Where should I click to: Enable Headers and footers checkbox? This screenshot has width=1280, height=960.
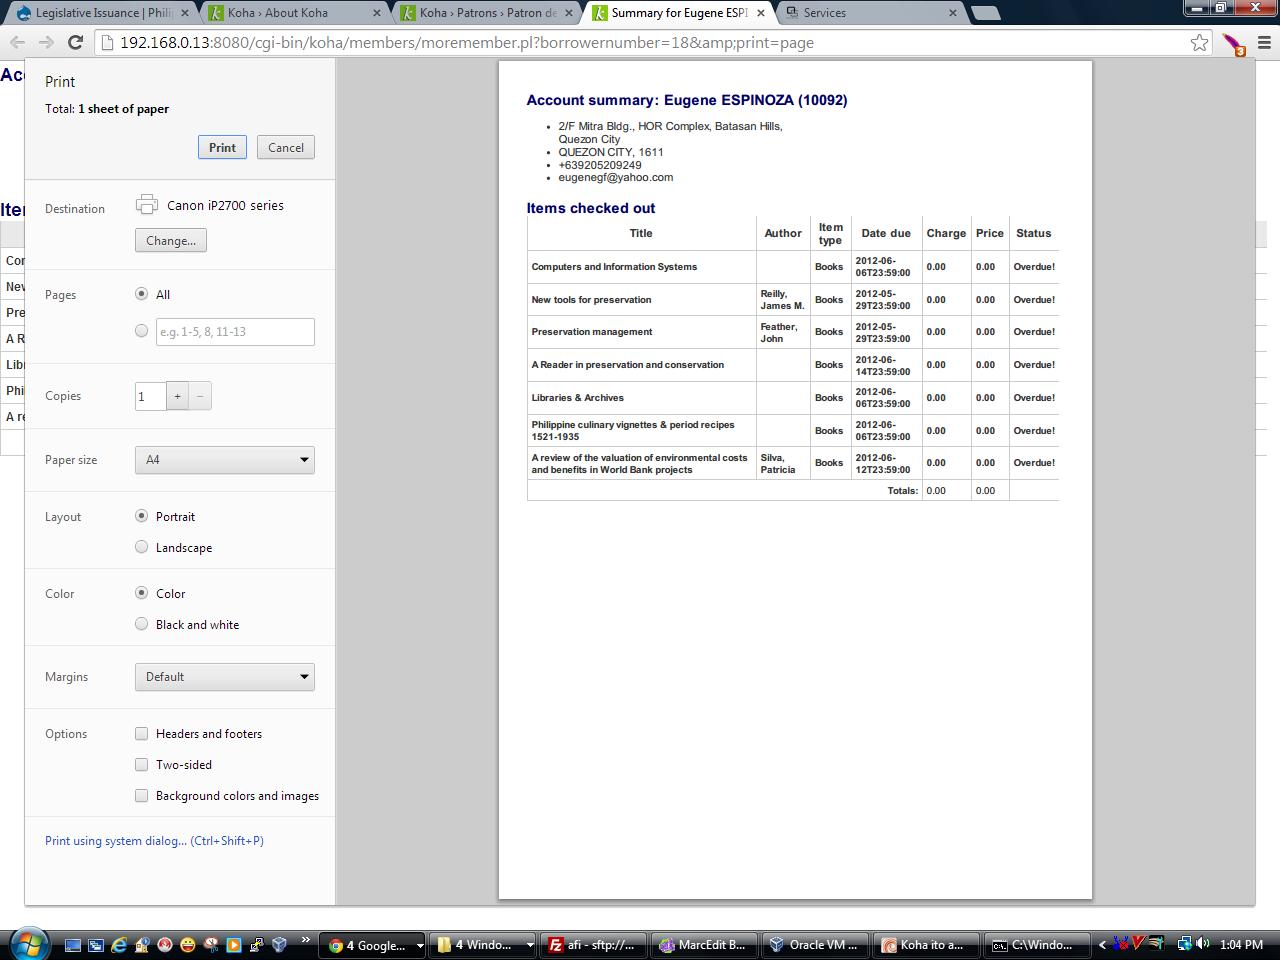click(142, 733)
